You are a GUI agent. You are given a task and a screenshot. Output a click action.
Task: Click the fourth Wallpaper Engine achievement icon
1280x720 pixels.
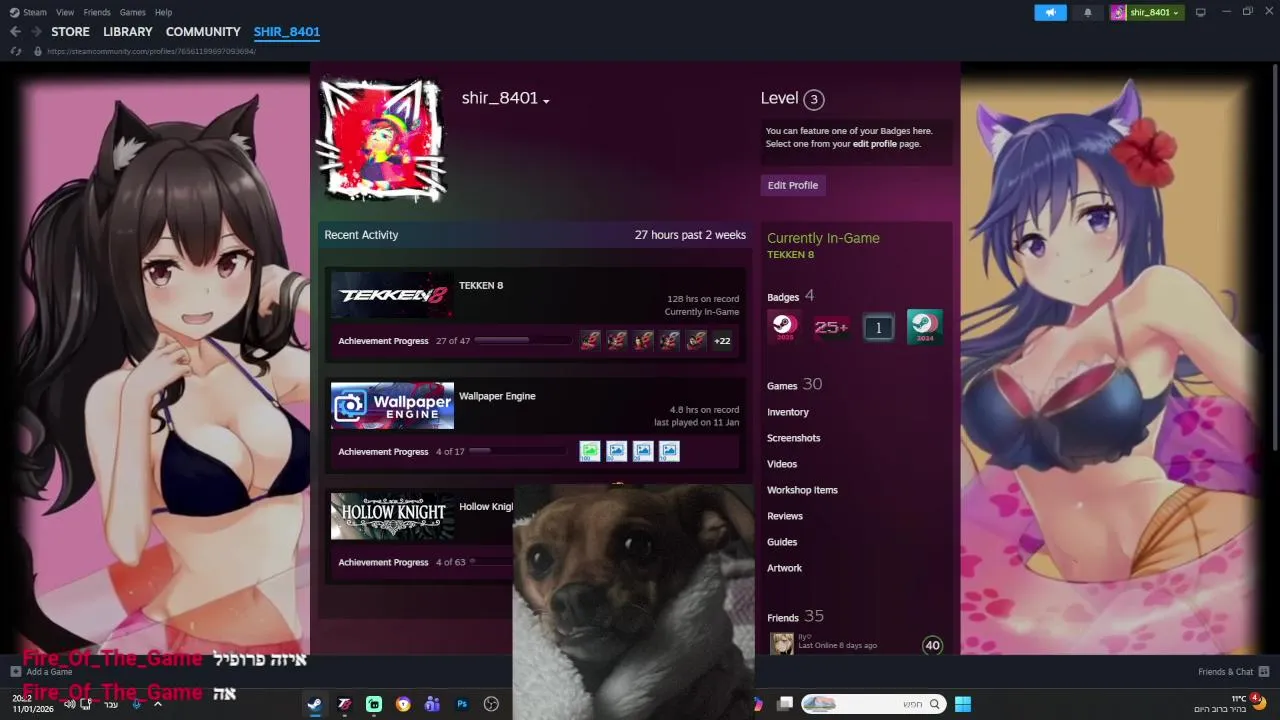pos(669,451)
